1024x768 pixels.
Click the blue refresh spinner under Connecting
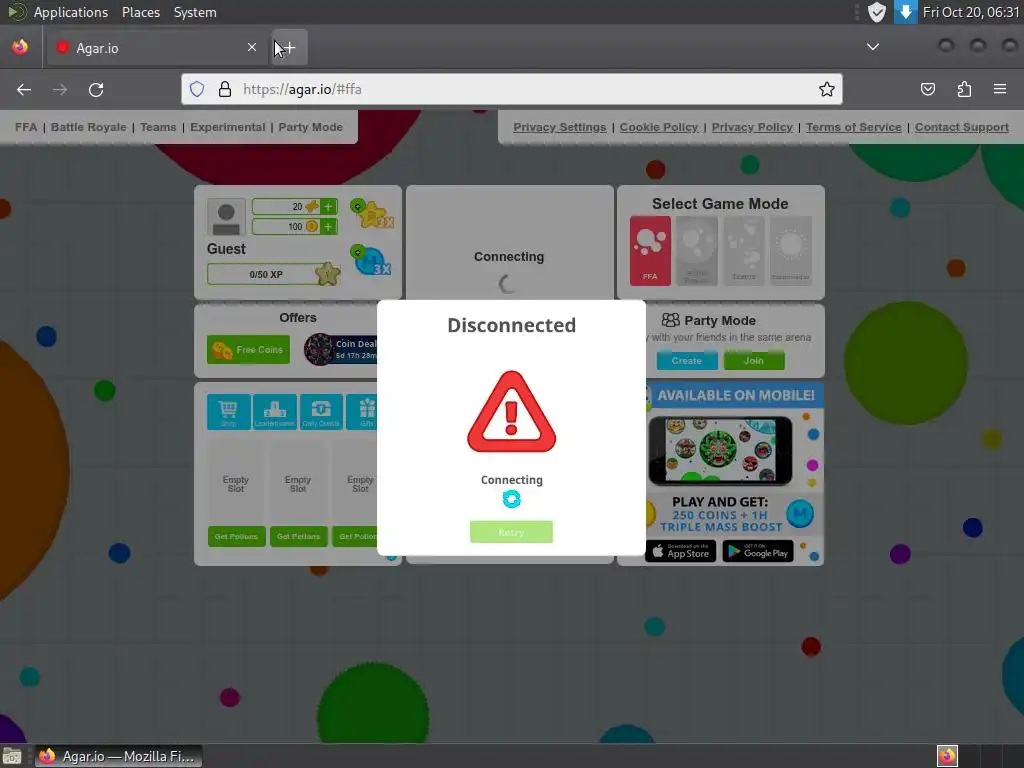511,500
